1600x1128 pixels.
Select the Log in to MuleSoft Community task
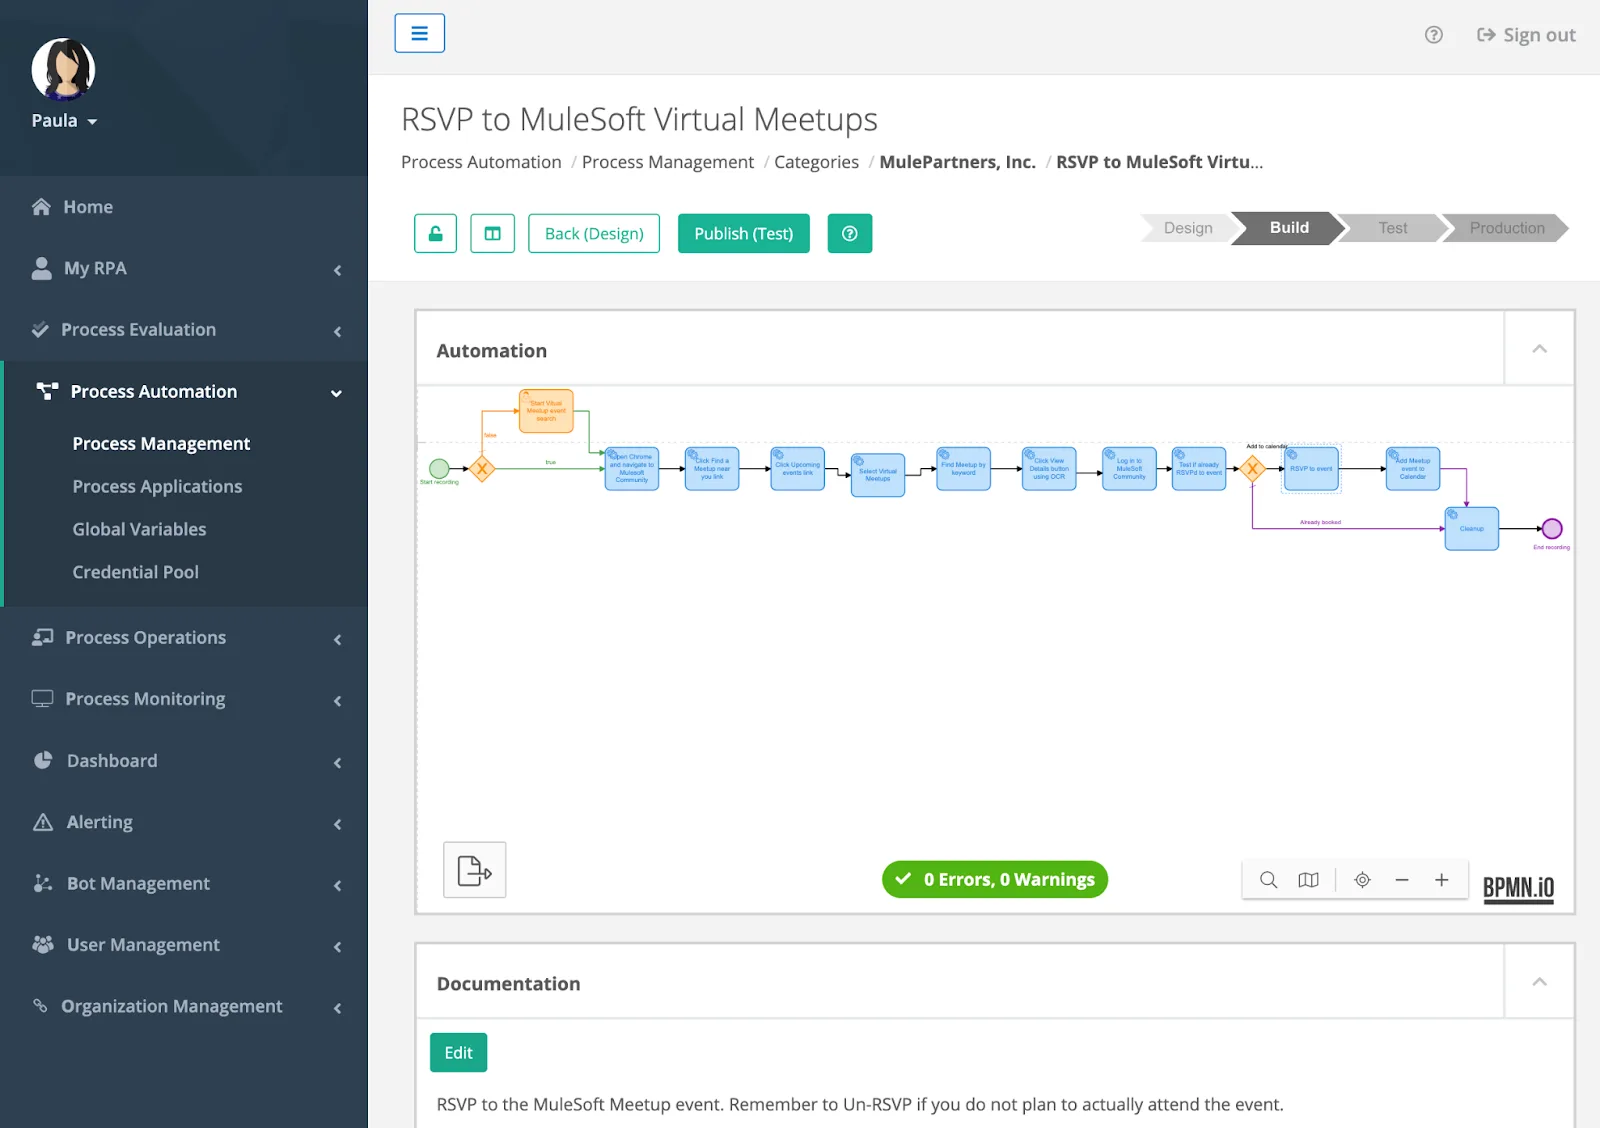(x=1129, y=468)
